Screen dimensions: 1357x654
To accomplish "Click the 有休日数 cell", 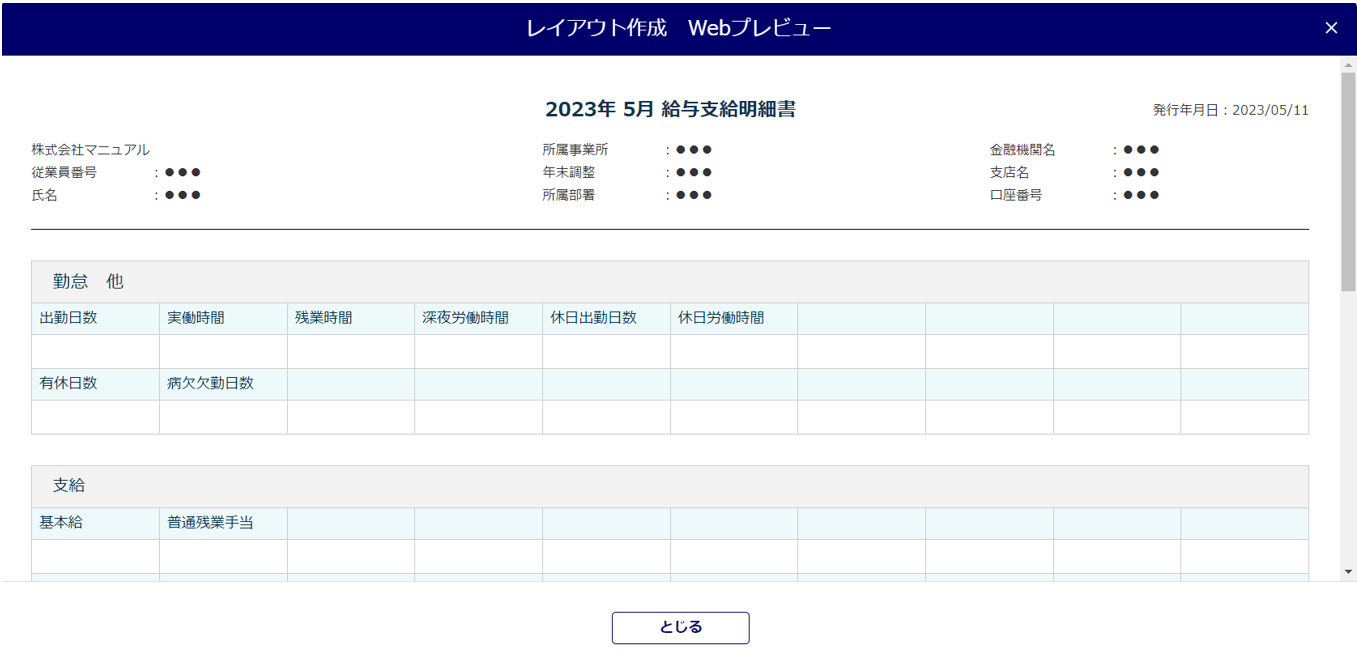I will pos(95,384).
